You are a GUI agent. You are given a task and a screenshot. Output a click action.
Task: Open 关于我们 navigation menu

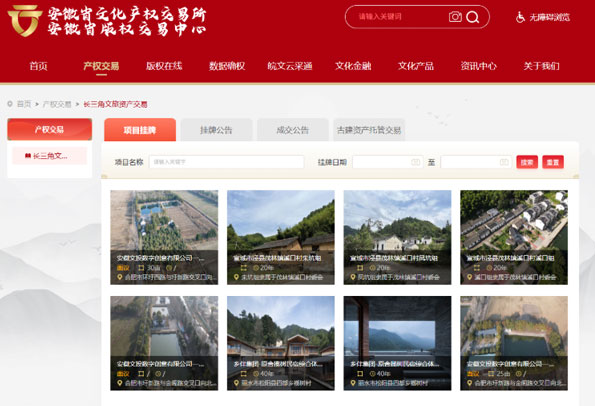[x=541, y=66]
